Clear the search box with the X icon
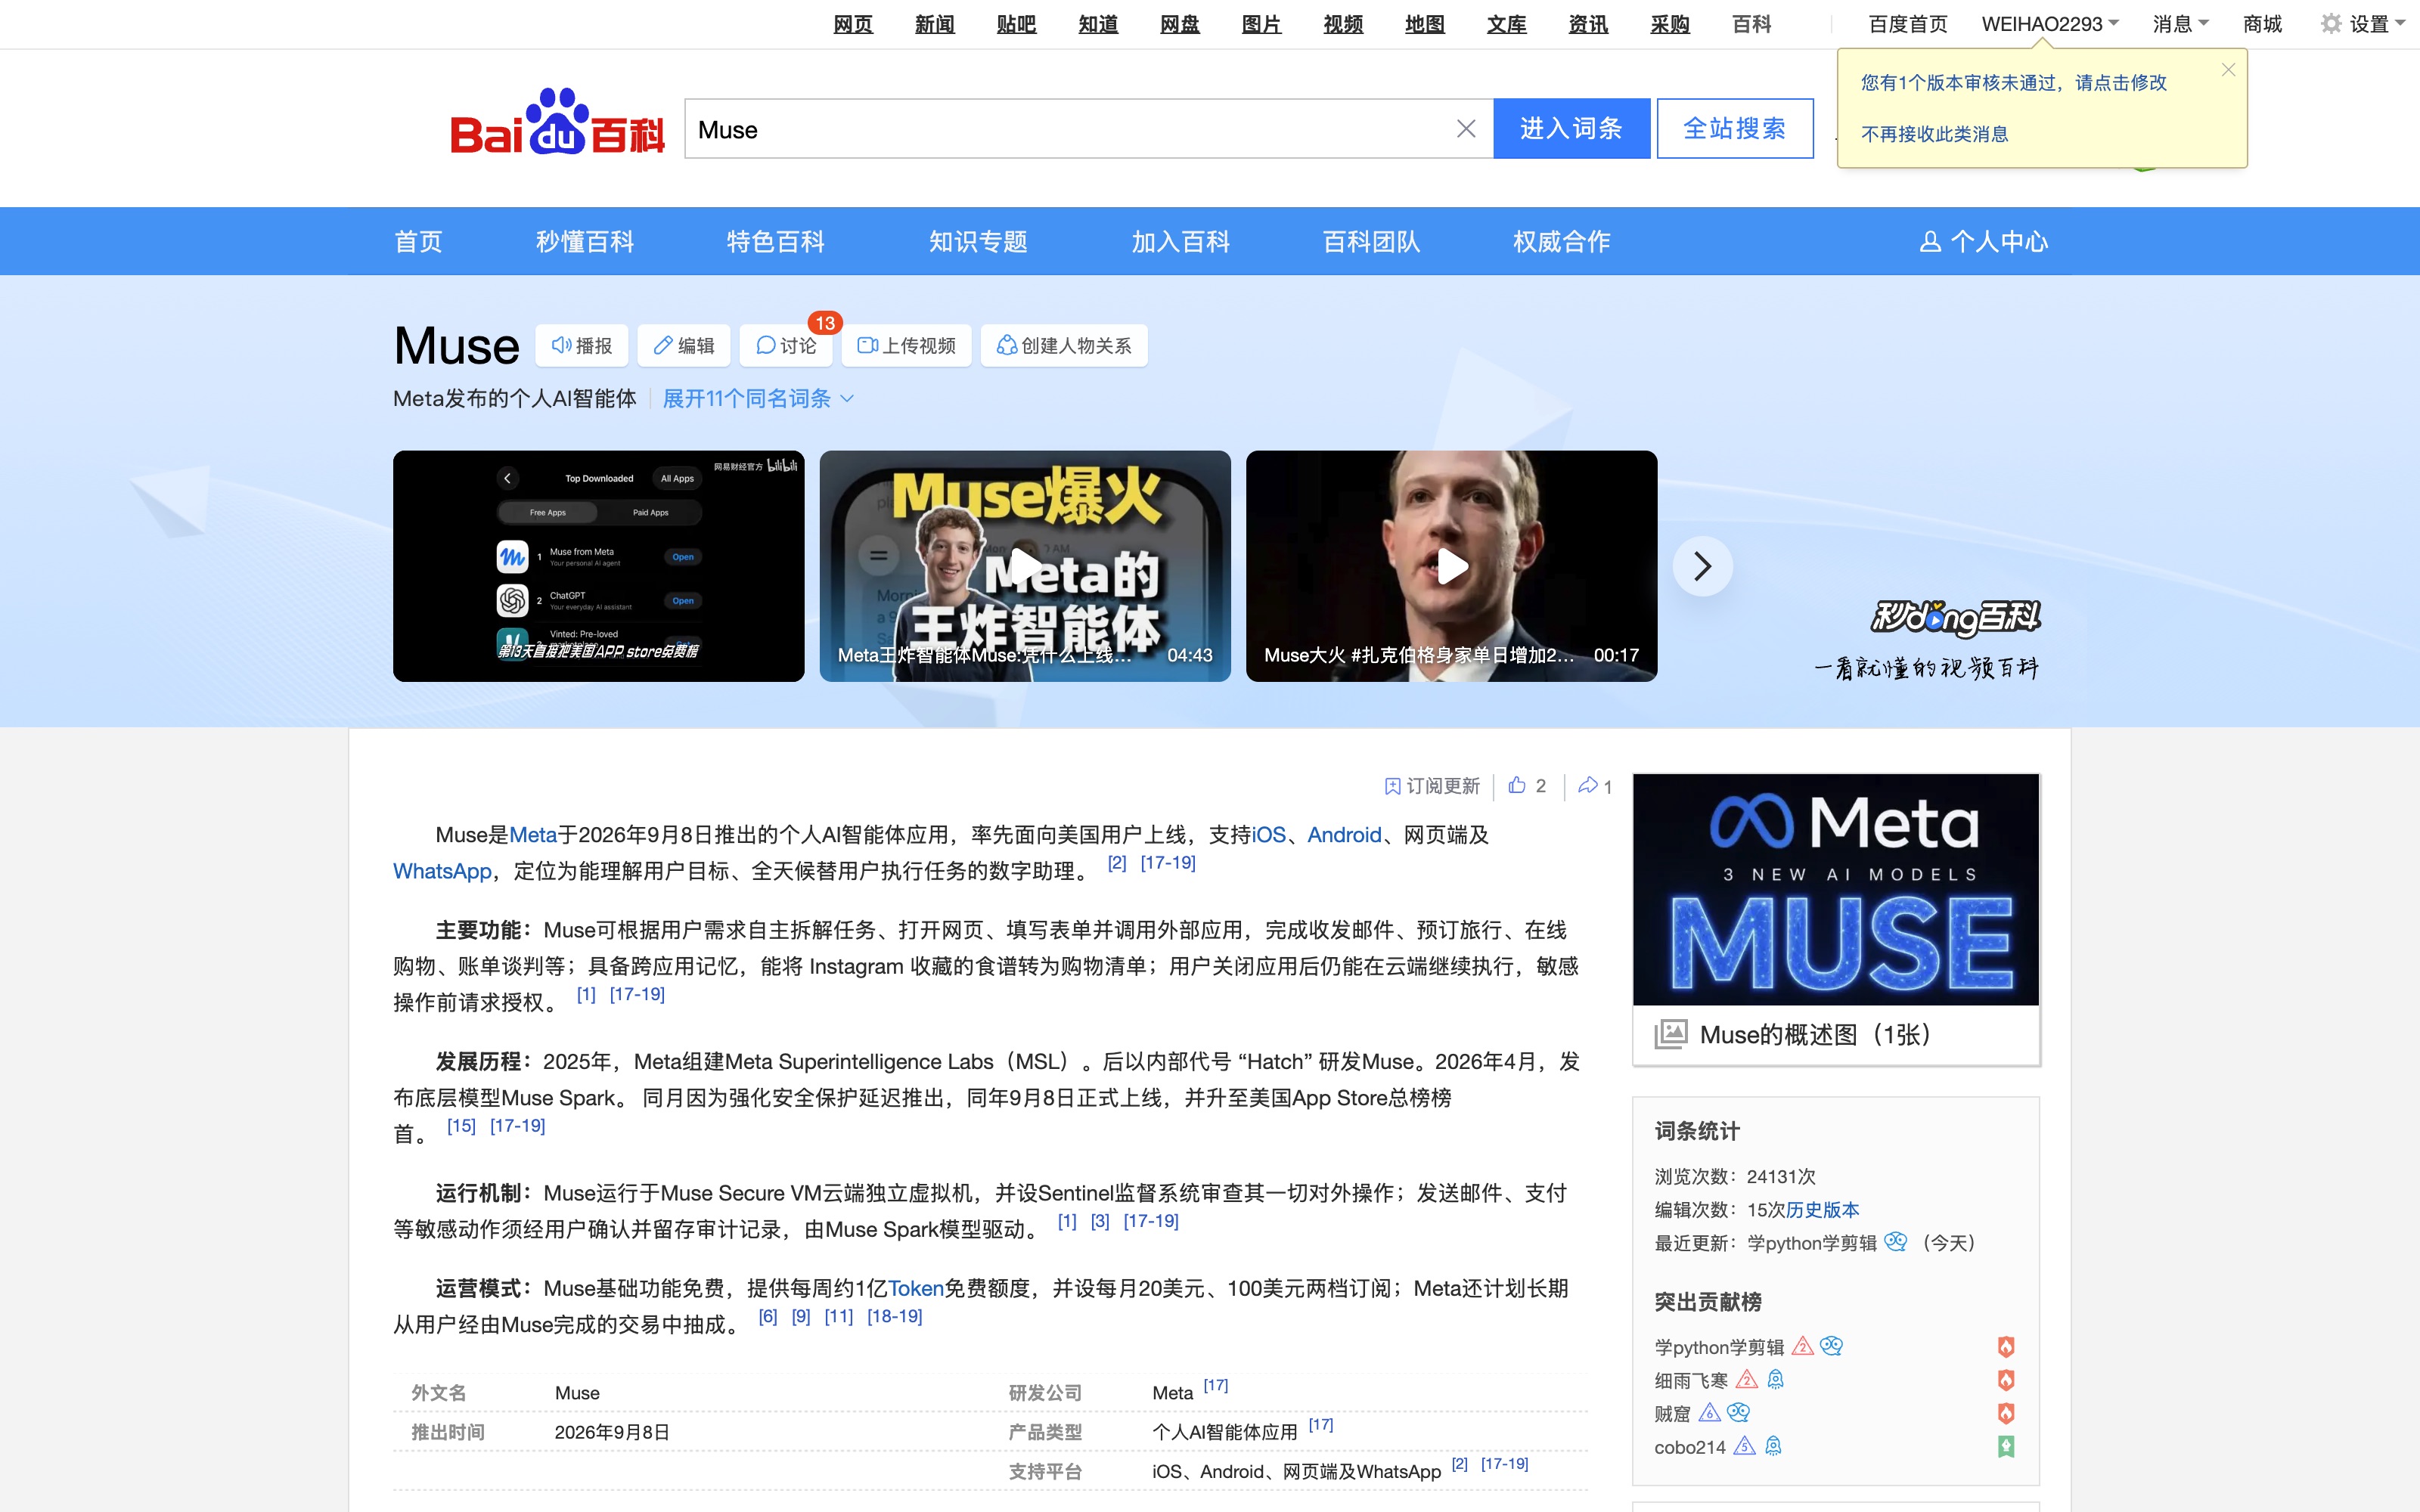Screen dimensions: 2420x1512 1465,129
